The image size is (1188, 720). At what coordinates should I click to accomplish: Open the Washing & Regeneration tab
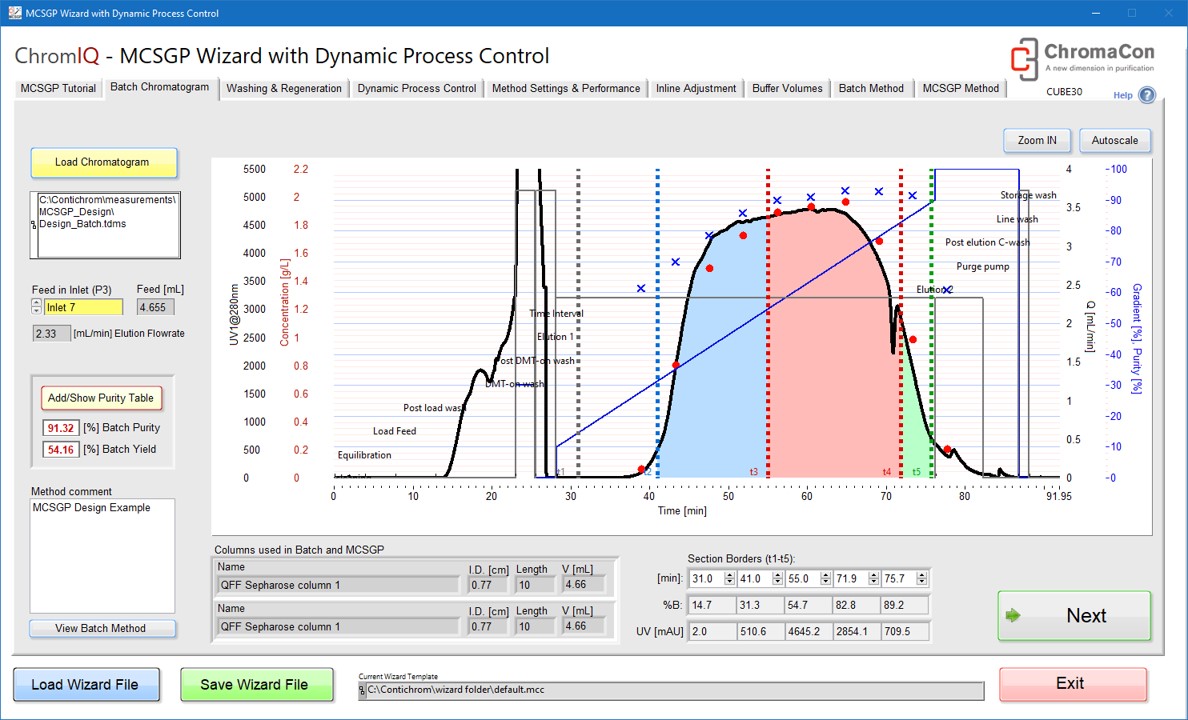tap(284, 88)
